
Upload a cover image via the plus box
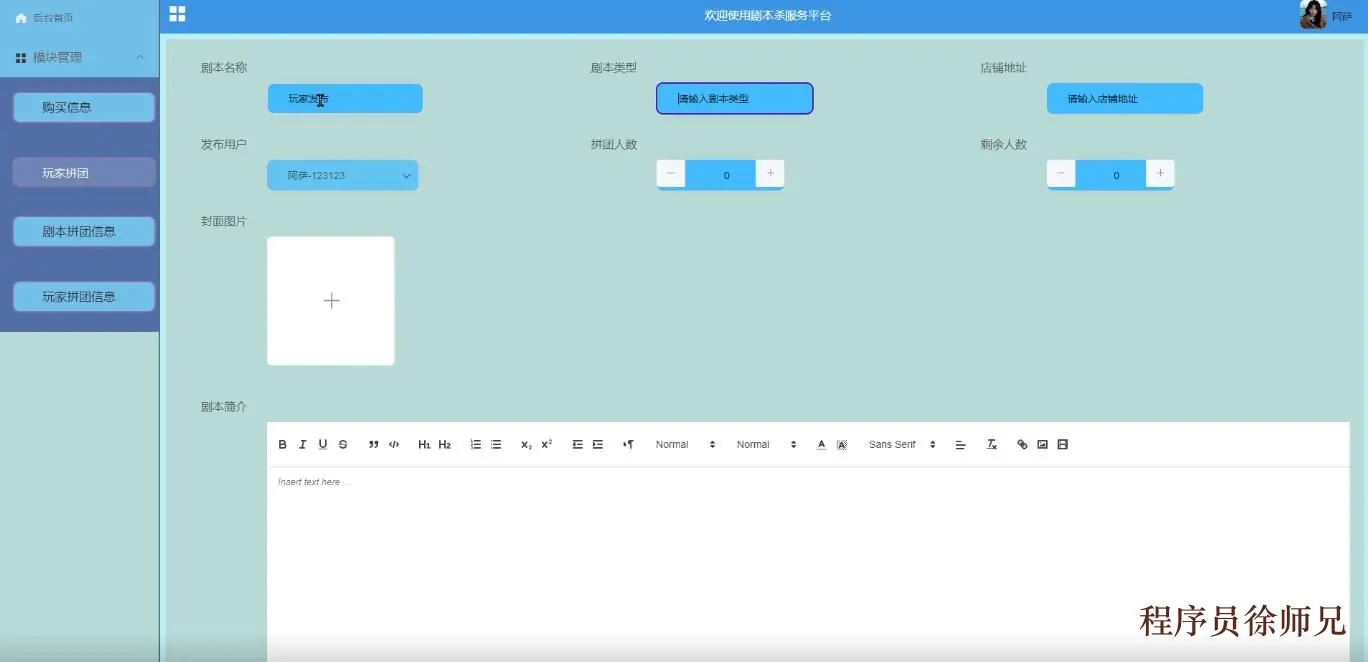331,301
